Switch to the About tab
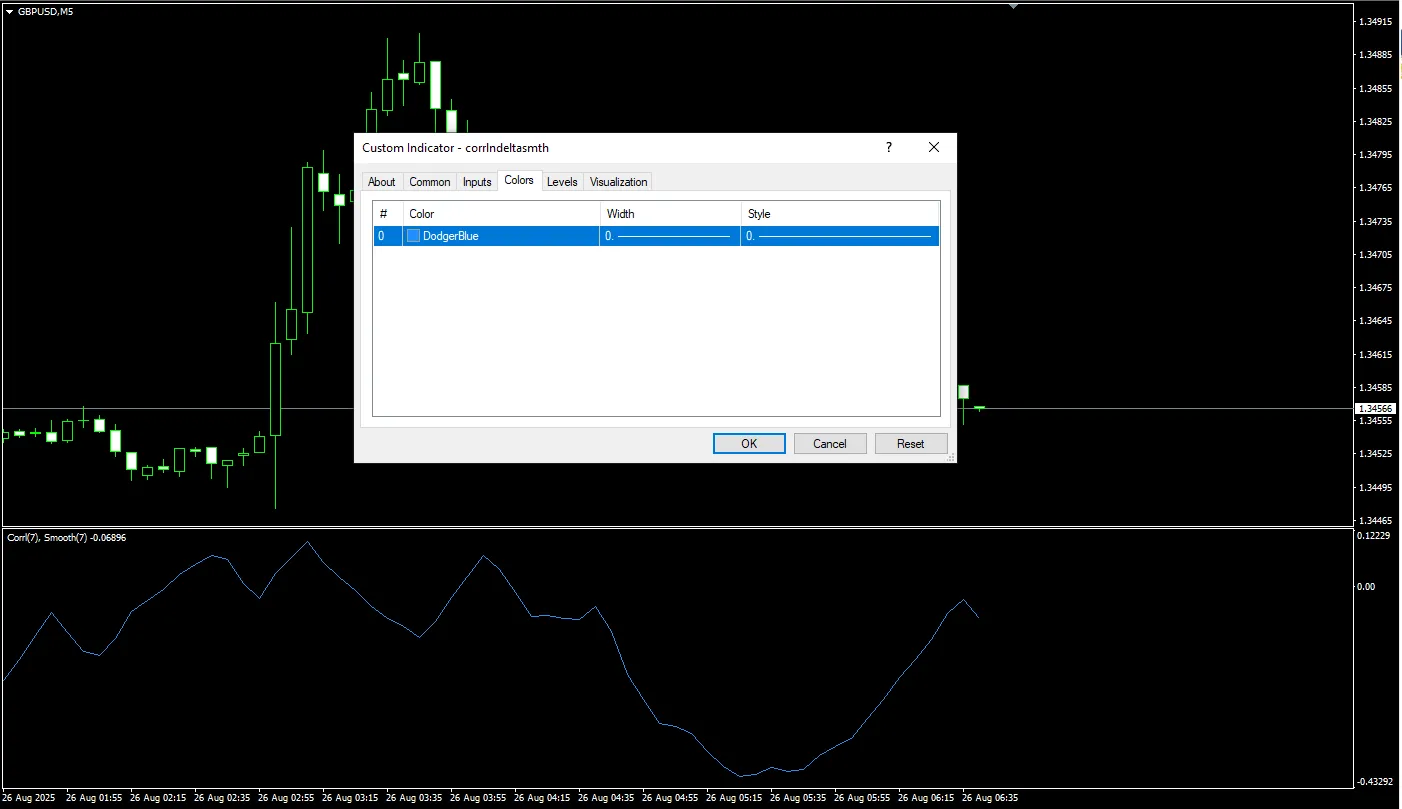 pos(382,182)
